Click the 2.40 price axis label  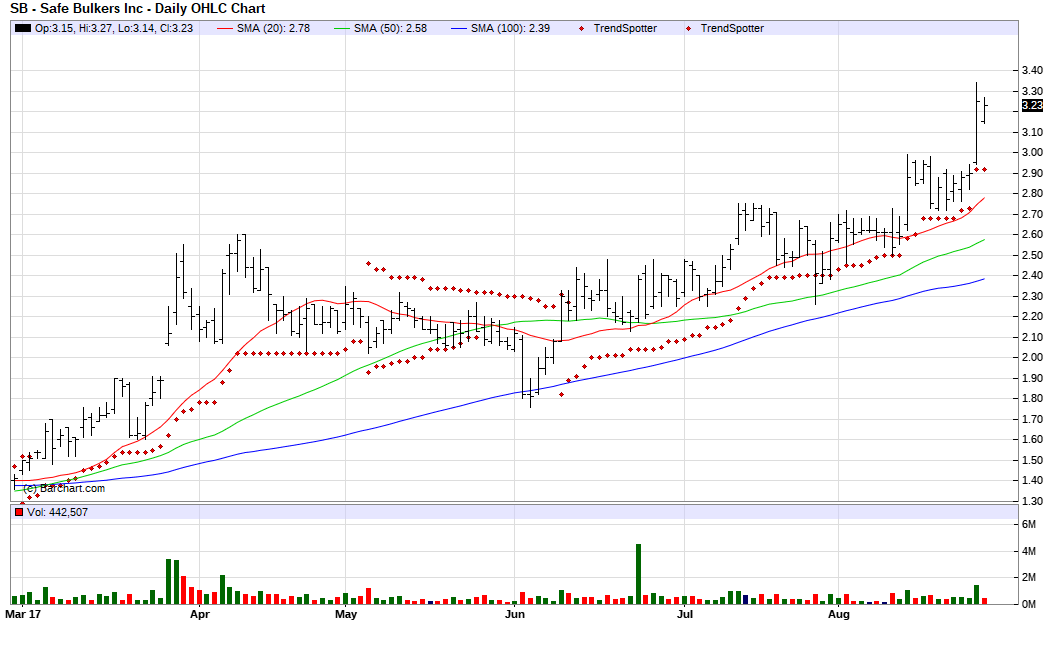[x=1032, y=275]
